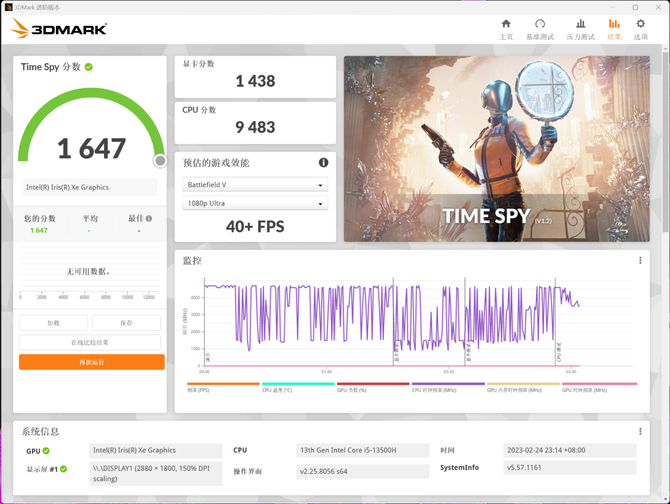
Task: Click the green check beside GPU label
Action: pos(46,451)
